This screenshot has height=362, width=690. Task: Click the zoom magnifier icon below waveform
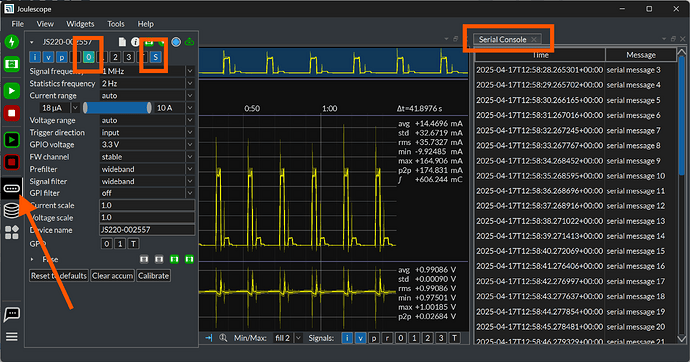pyautogui.click(x=223, y=338)
